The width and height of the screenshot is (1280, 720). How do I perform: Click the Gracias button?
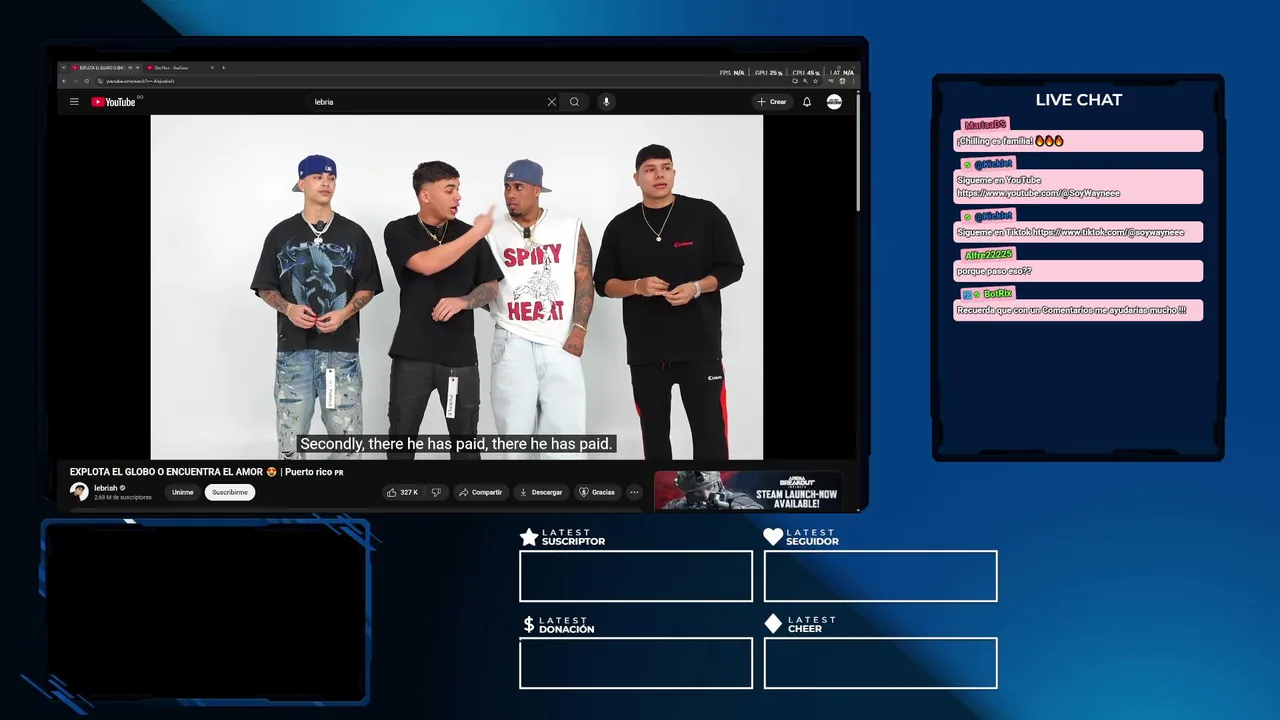597,492
